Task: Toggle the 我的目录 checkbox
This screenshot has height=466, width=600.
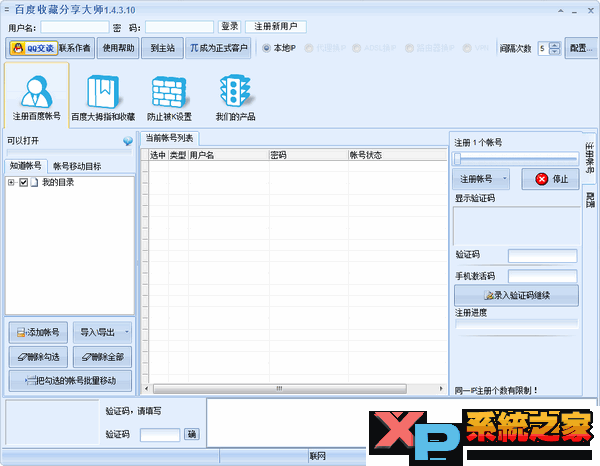Action: pos(24,182)
